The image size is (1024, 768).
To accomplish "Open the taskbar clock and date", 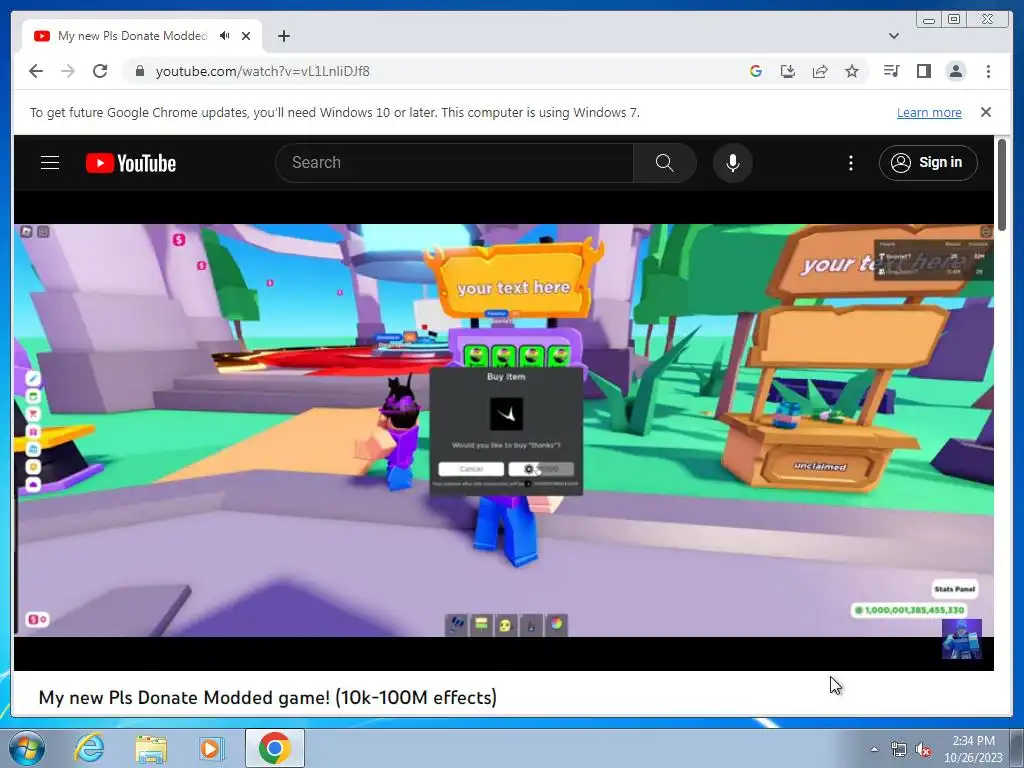I will coord(973,749).
